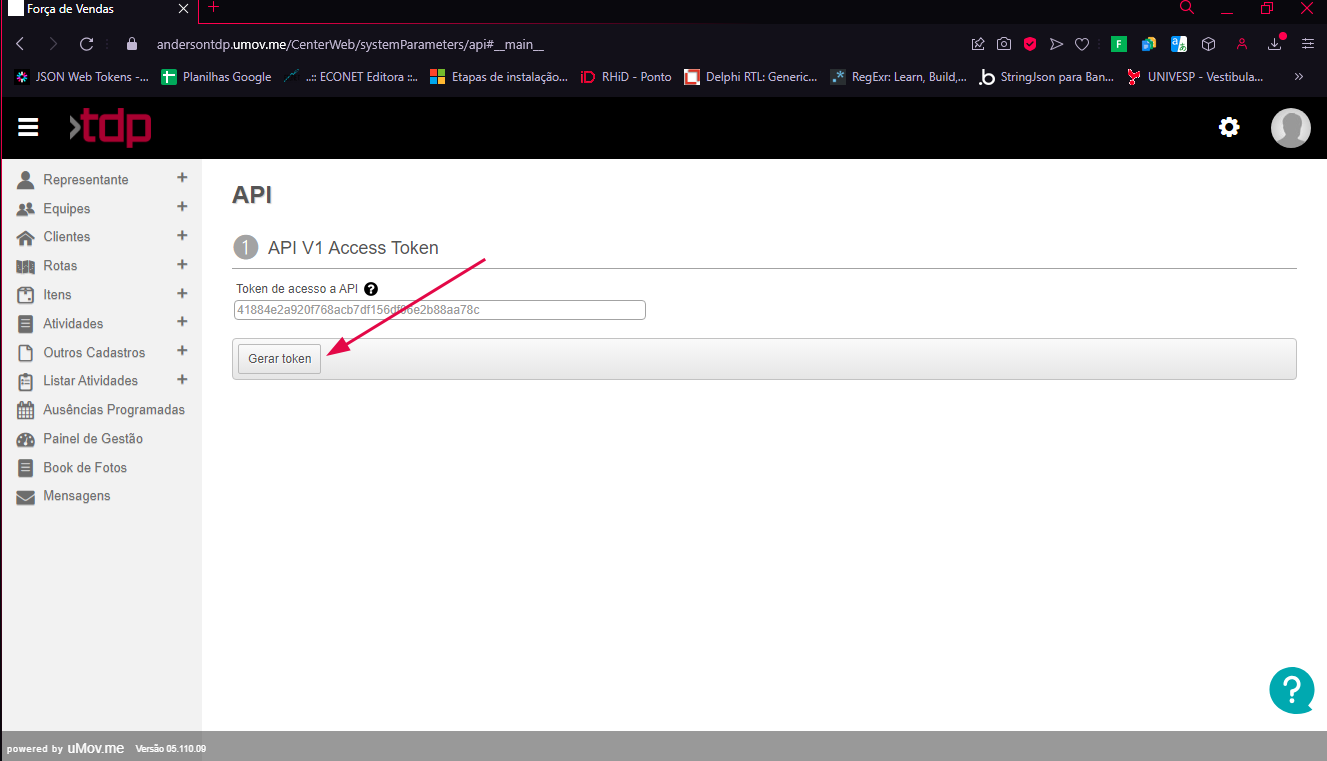This screenshot has height=761, width=1327.
Task: Open a new tab with plus button
Action: 213,7
